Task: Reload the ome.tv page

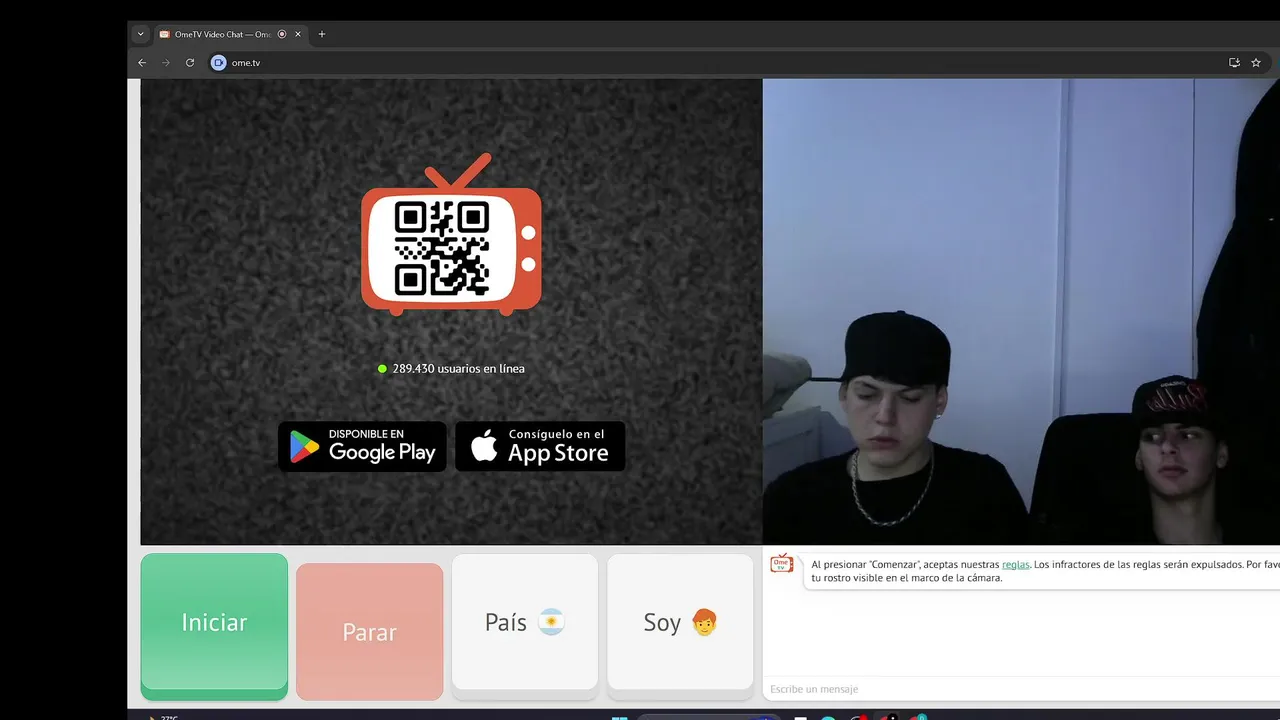Action: pyautogui.click(x=190, y=62)
